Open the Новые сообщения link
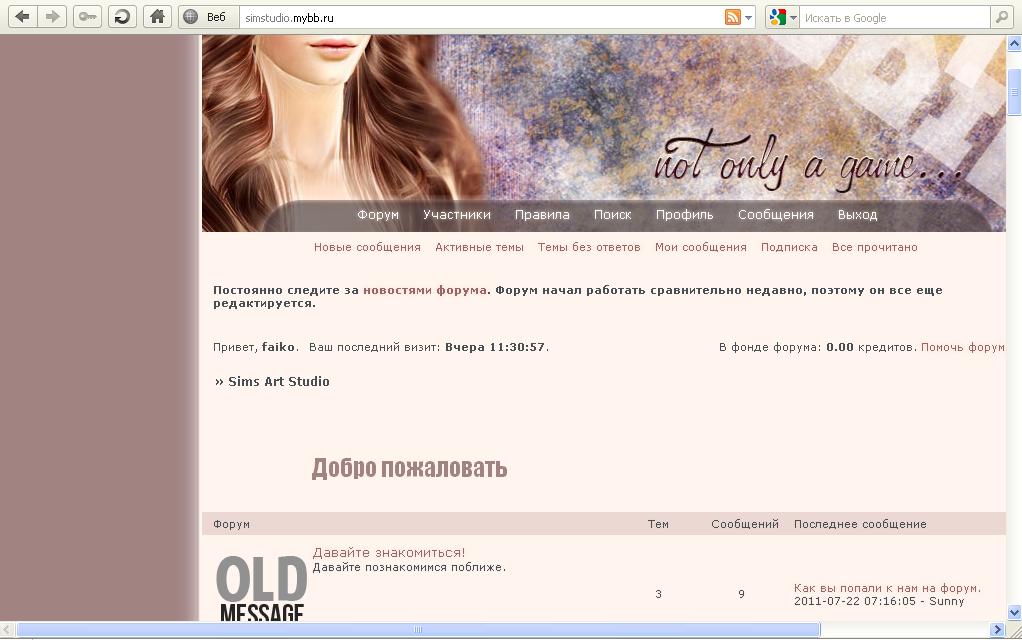The image size is (1022, 640). pos(368,247)
